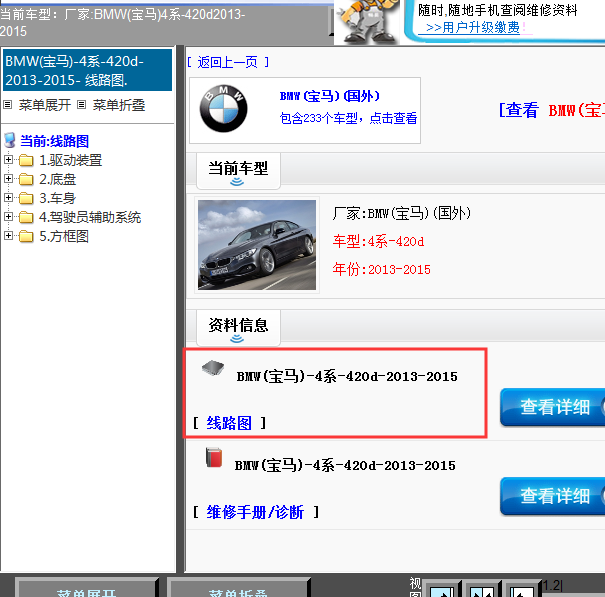The image size is (605, 597).
Task: Click the 查看 BMW link at right
Action: click(552, 110)
